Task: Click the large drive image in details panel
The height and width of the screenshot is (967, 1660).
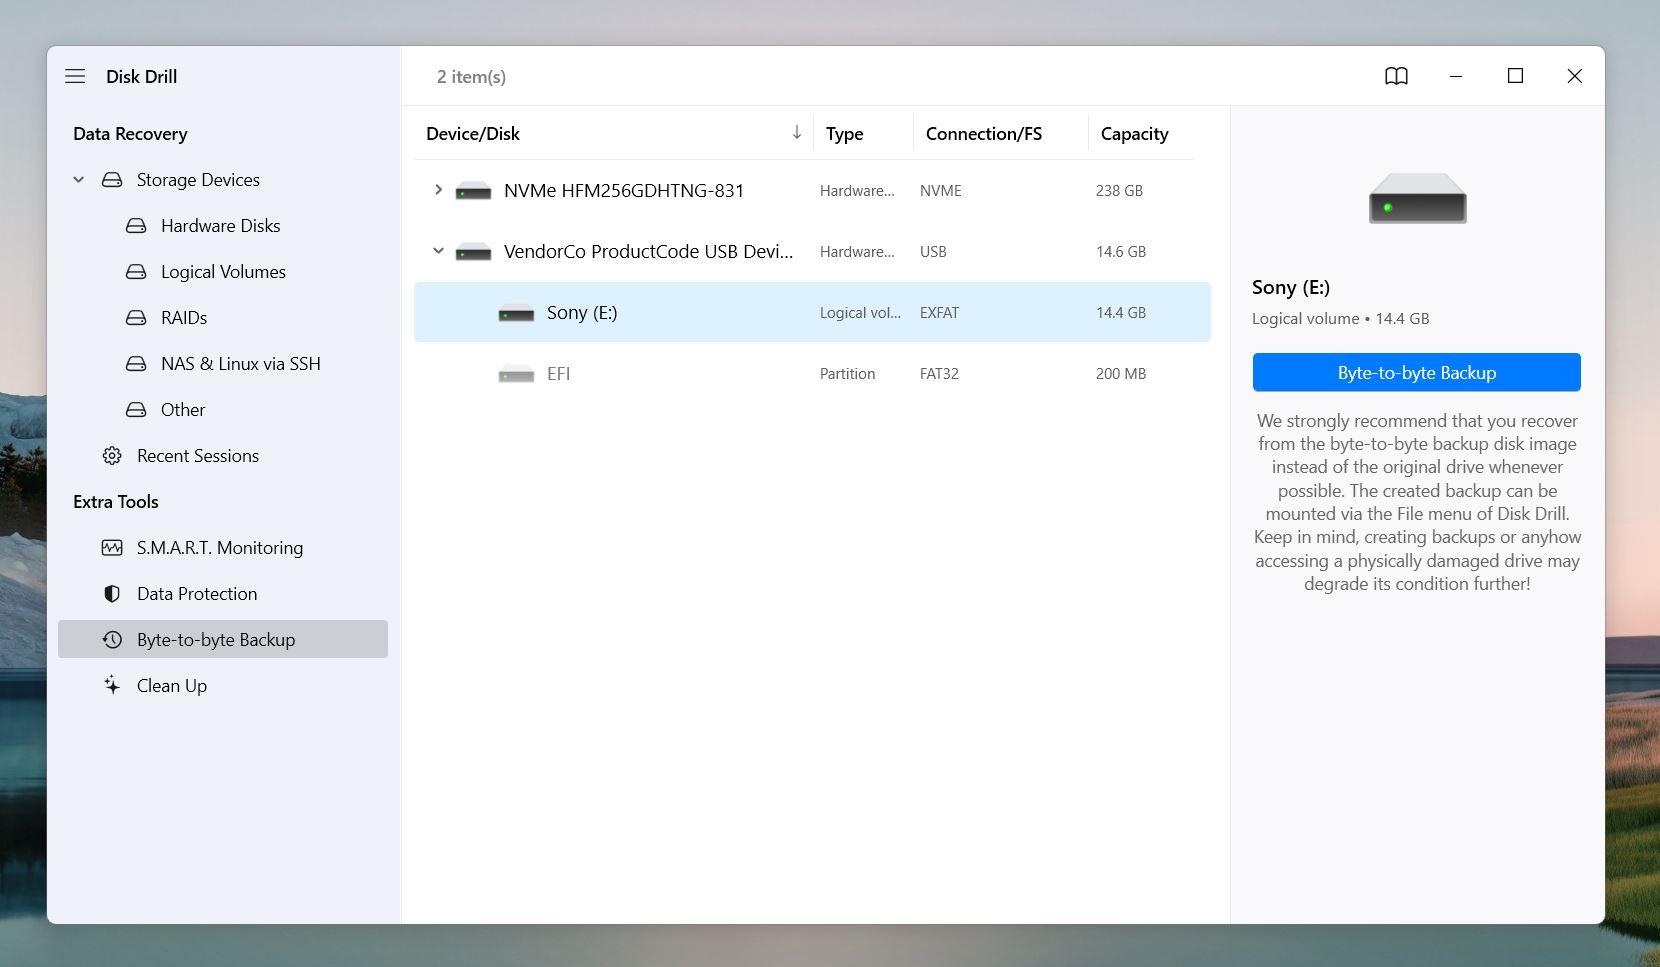Action: (1417, 198)
